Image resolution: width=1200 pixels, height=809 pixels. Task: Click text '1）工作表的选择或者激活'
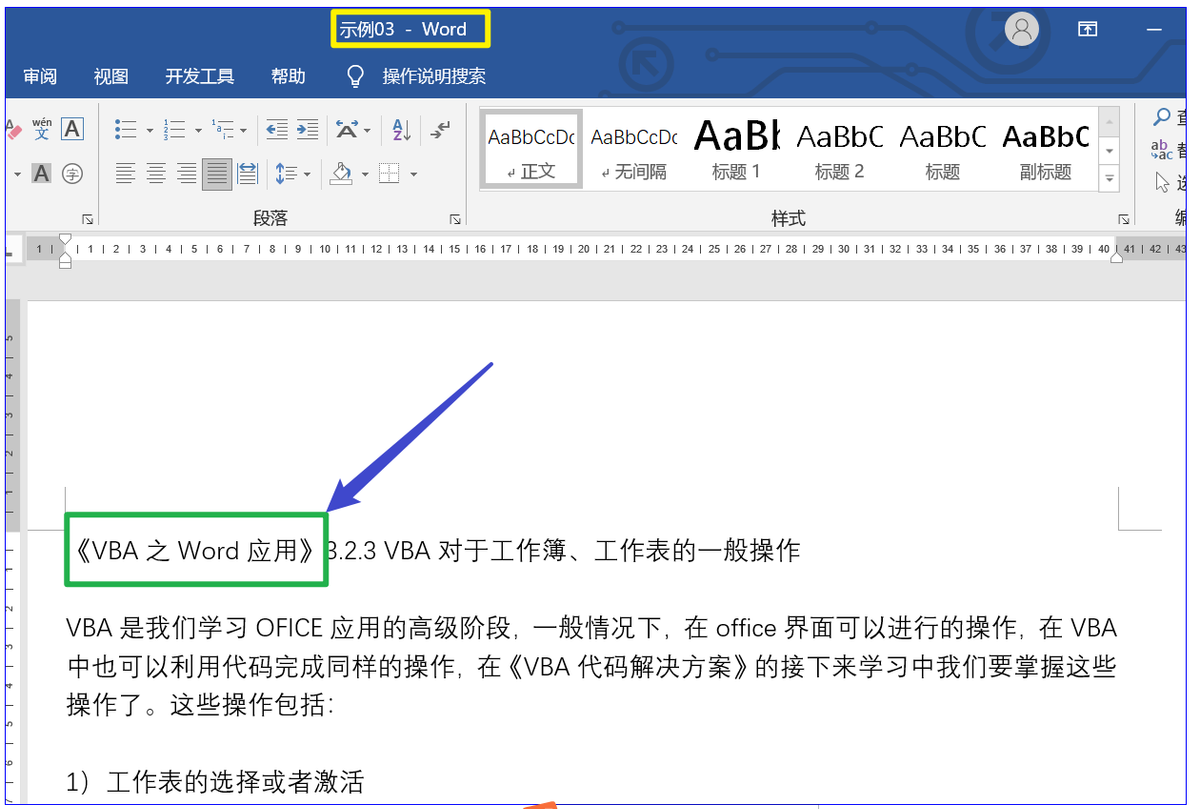coord(215,781)
